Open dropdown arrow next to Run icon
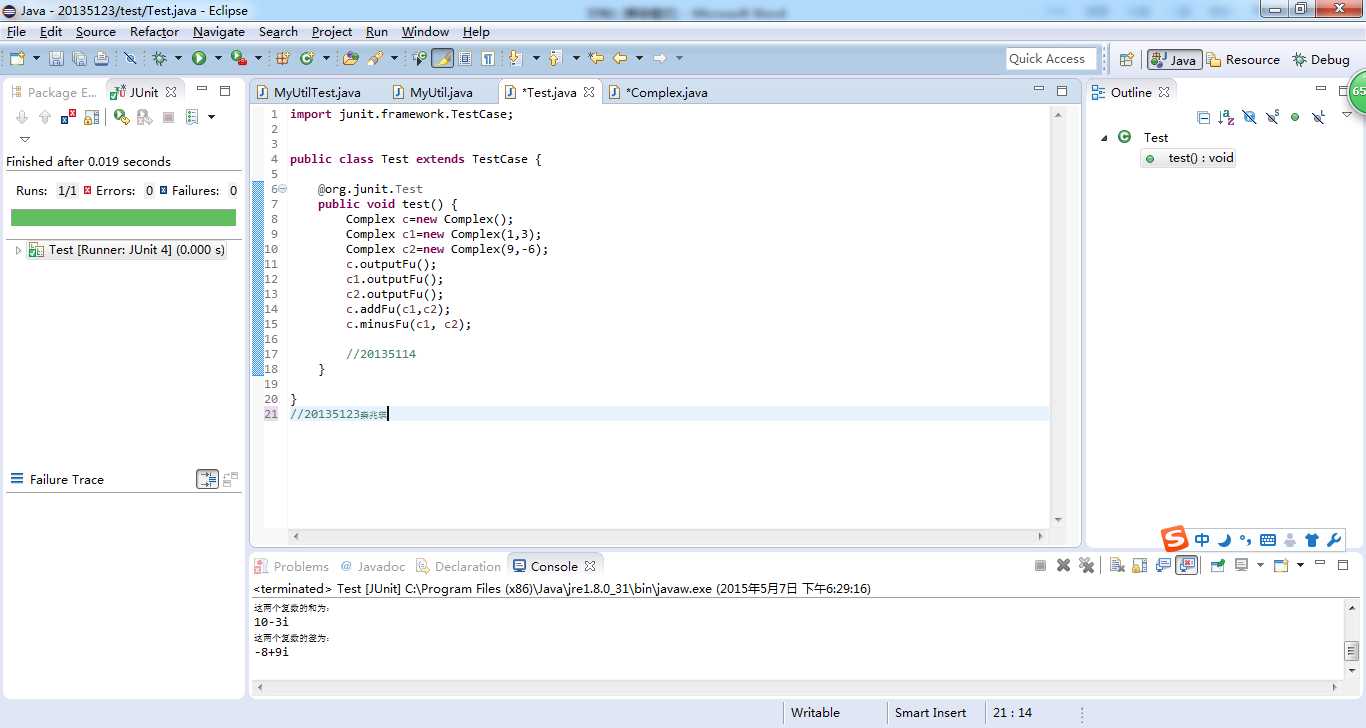This screenshot has width=1366, height=728. point(218,59)
